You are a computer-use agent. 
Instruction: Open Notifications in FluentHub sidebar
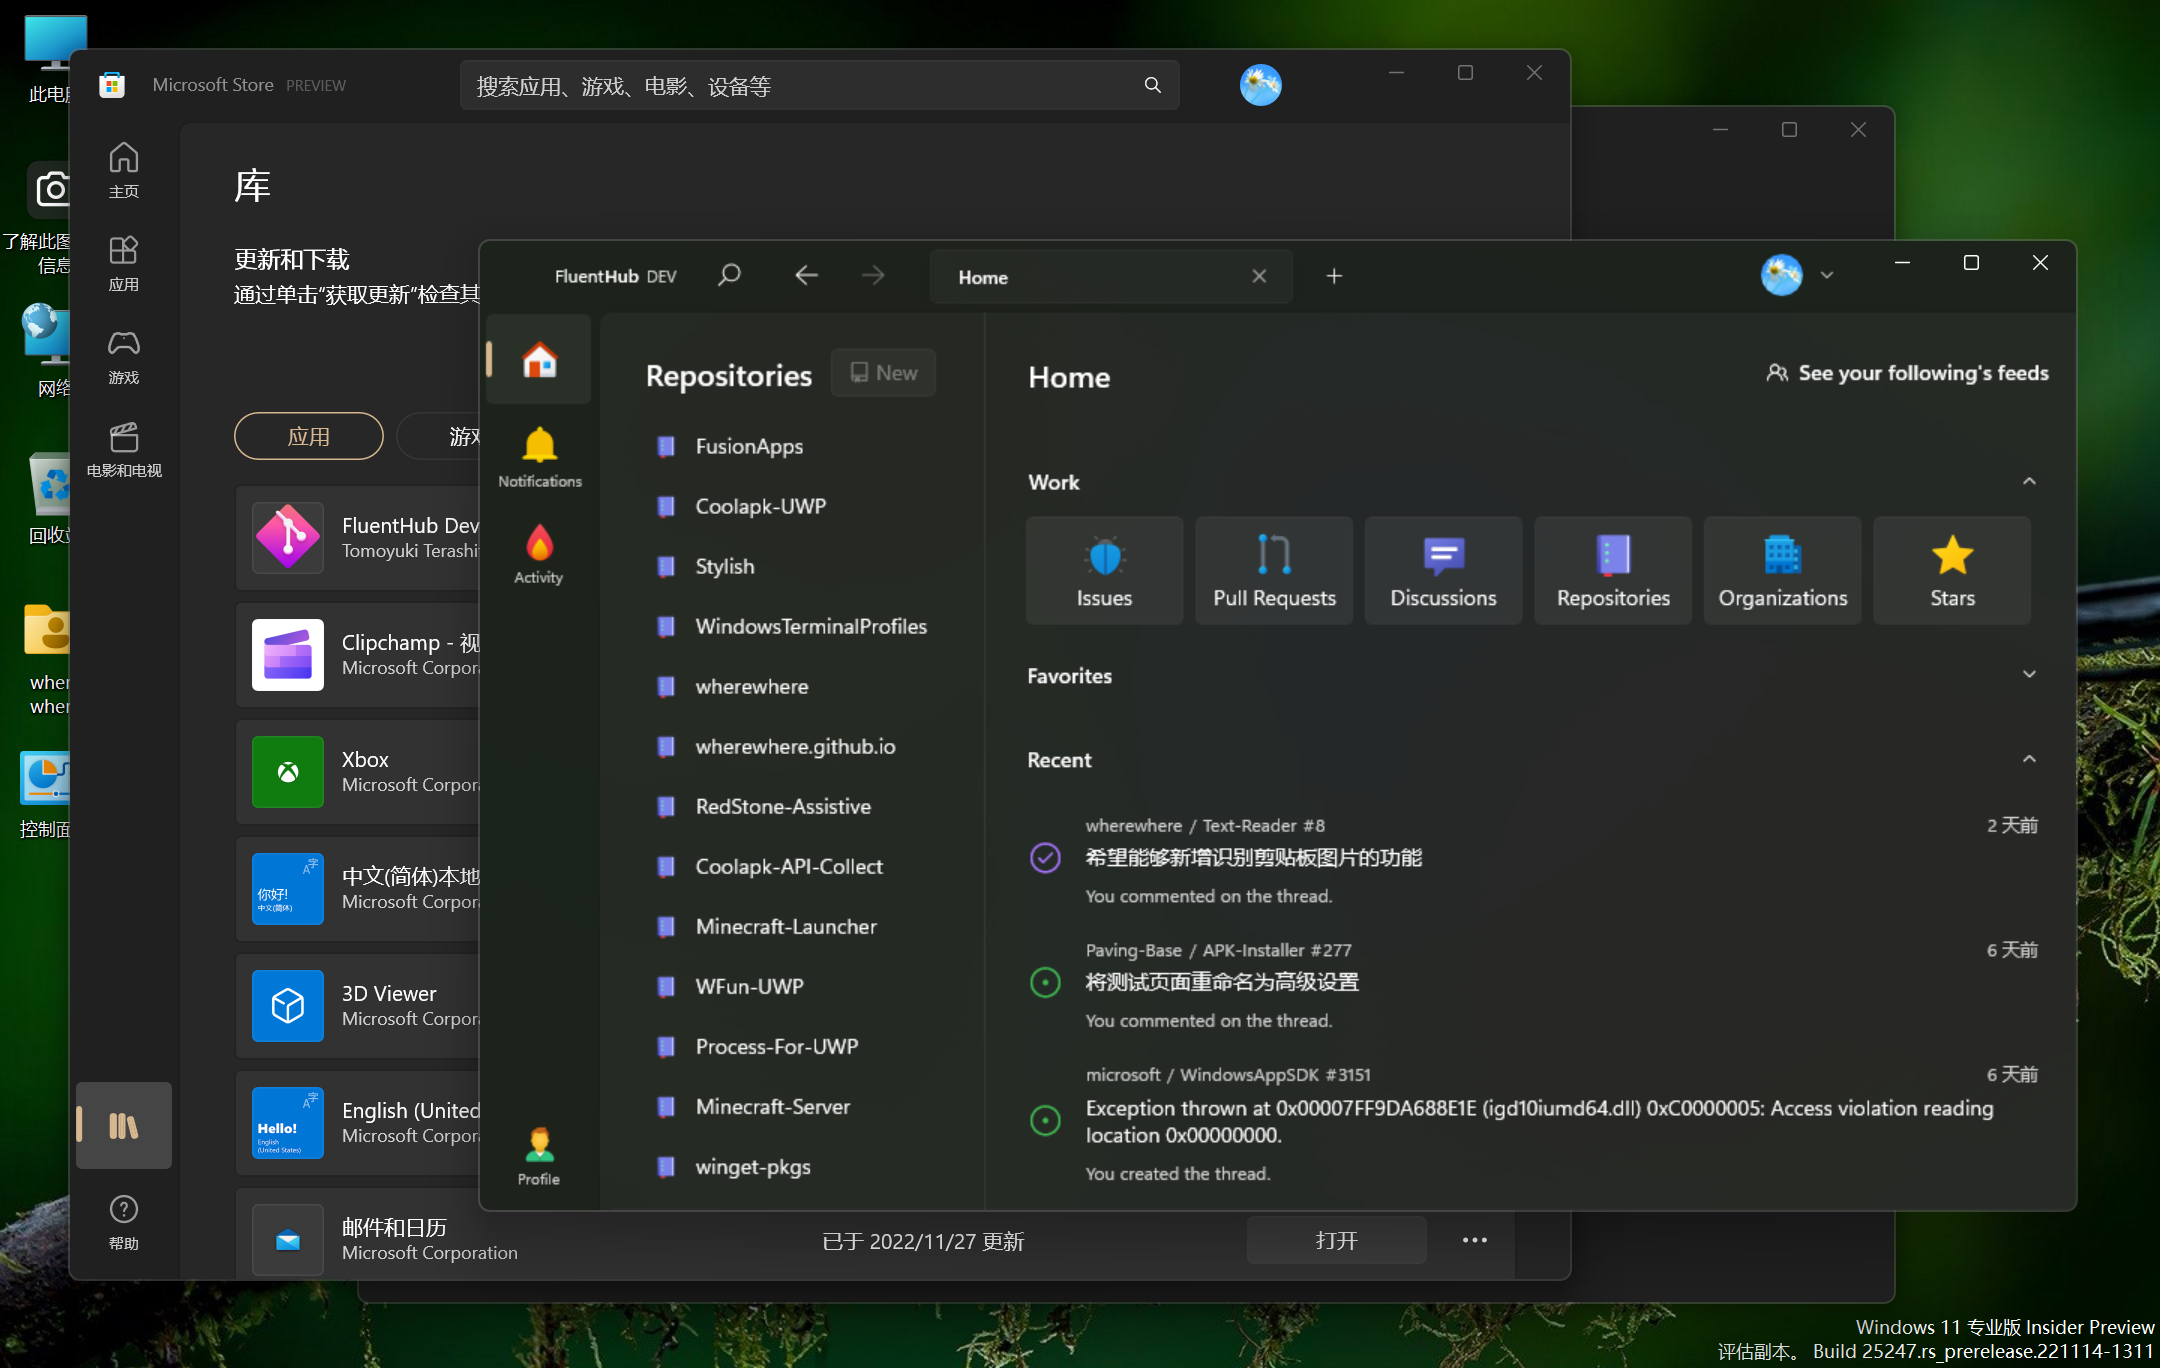[x=539, y=457]
